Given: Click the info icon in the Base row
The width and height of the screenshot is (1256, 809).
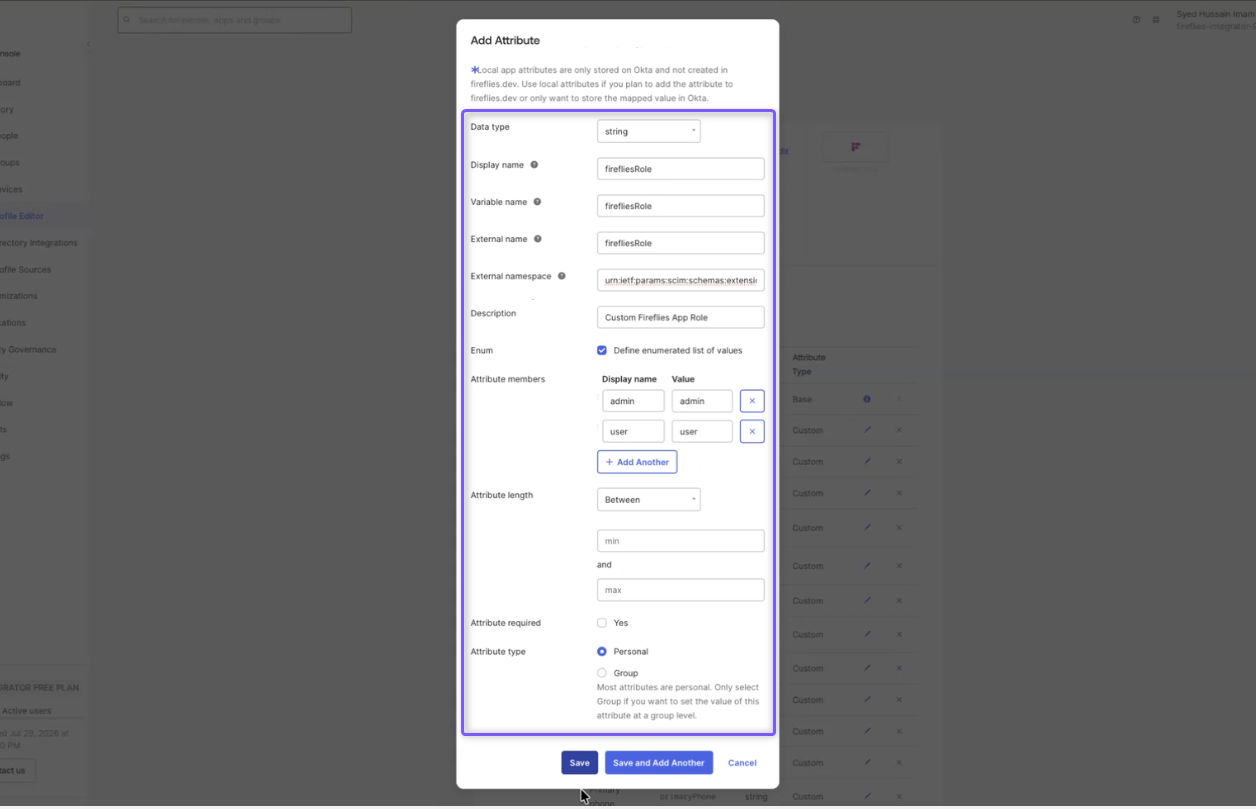Looking at the screenshot, I should (x=867, y=399).
